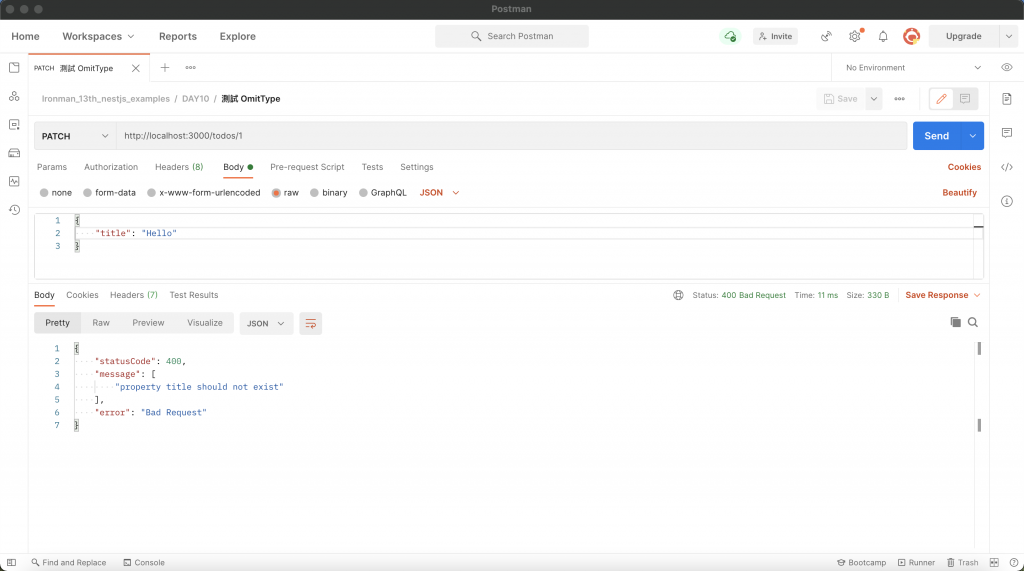Add a new request tab

tap(165, 67)
